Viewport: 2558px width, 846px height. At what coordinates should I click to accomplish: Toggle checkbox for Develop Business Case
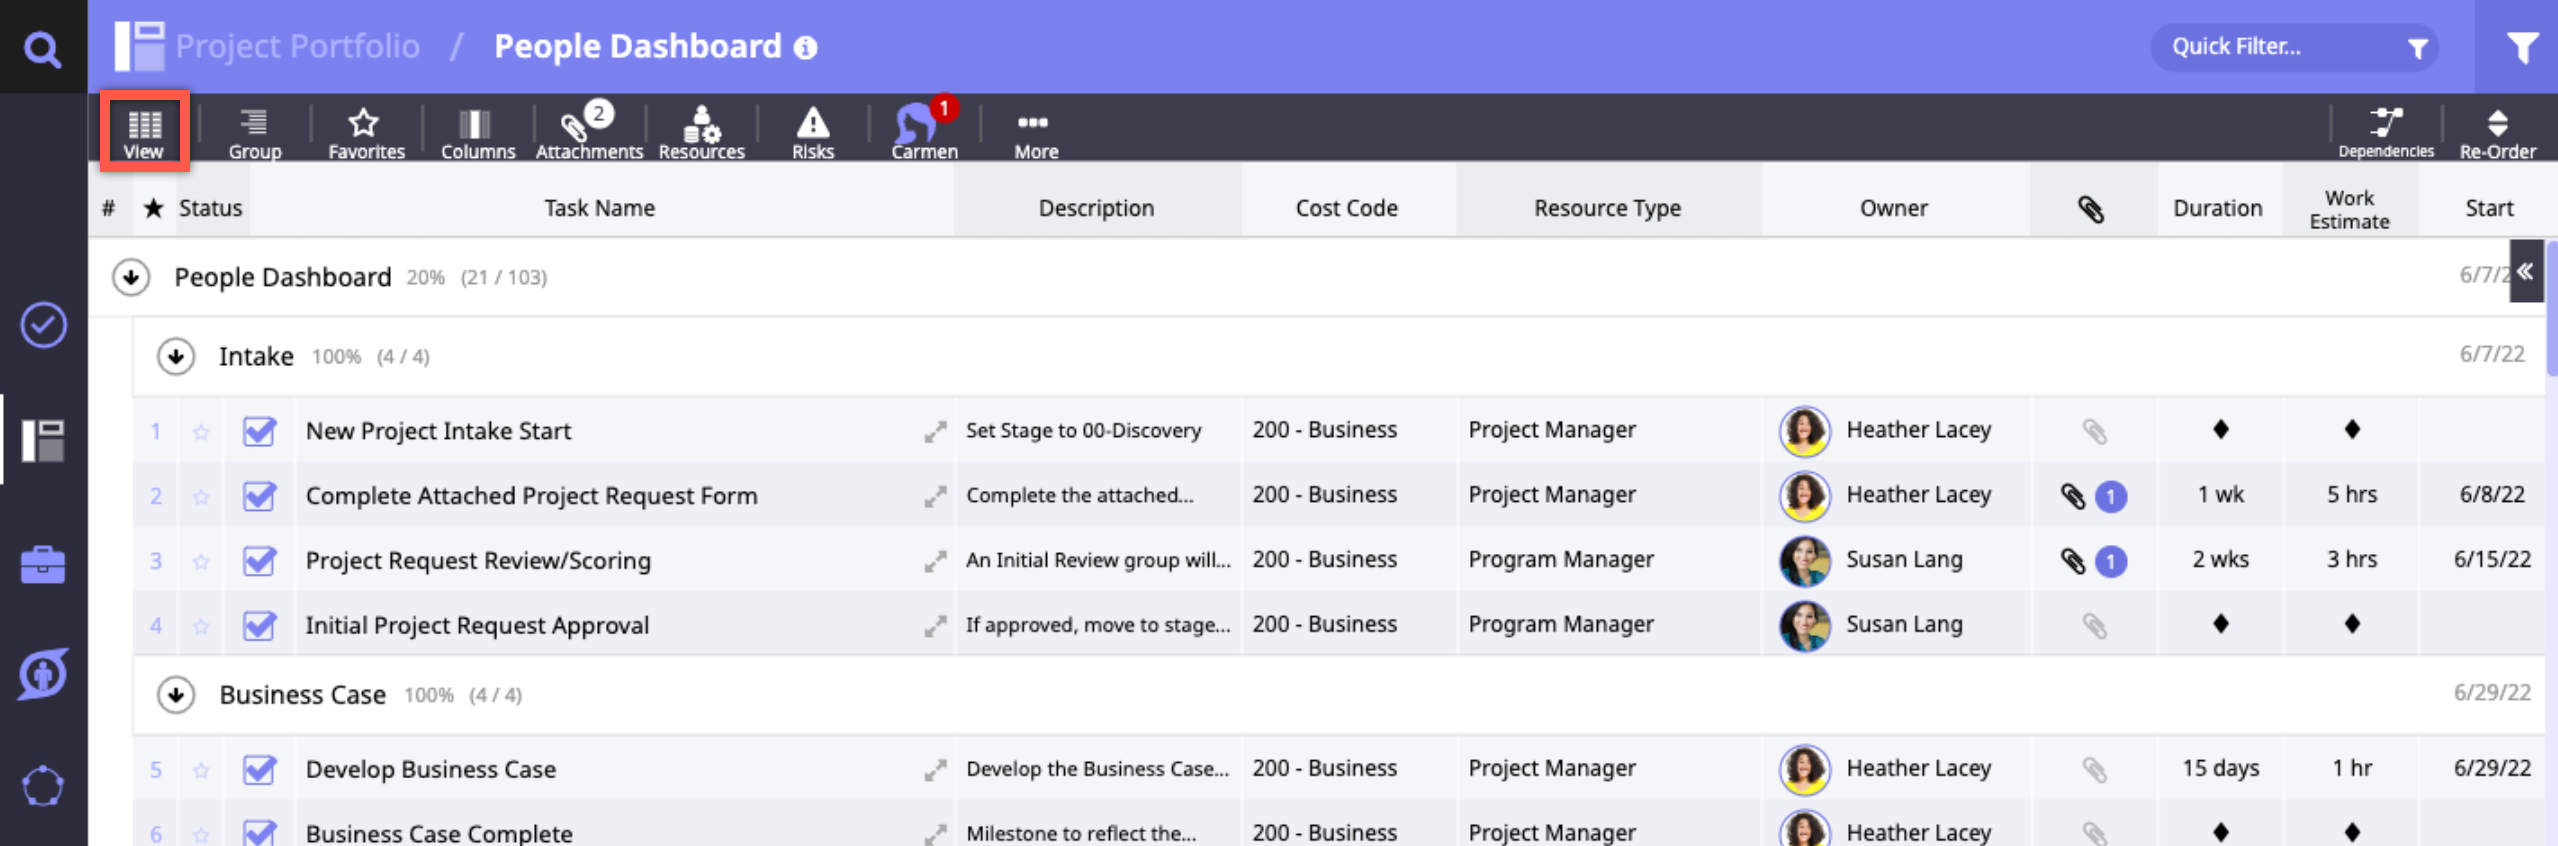pyautogui.click(x=259, y=769)
